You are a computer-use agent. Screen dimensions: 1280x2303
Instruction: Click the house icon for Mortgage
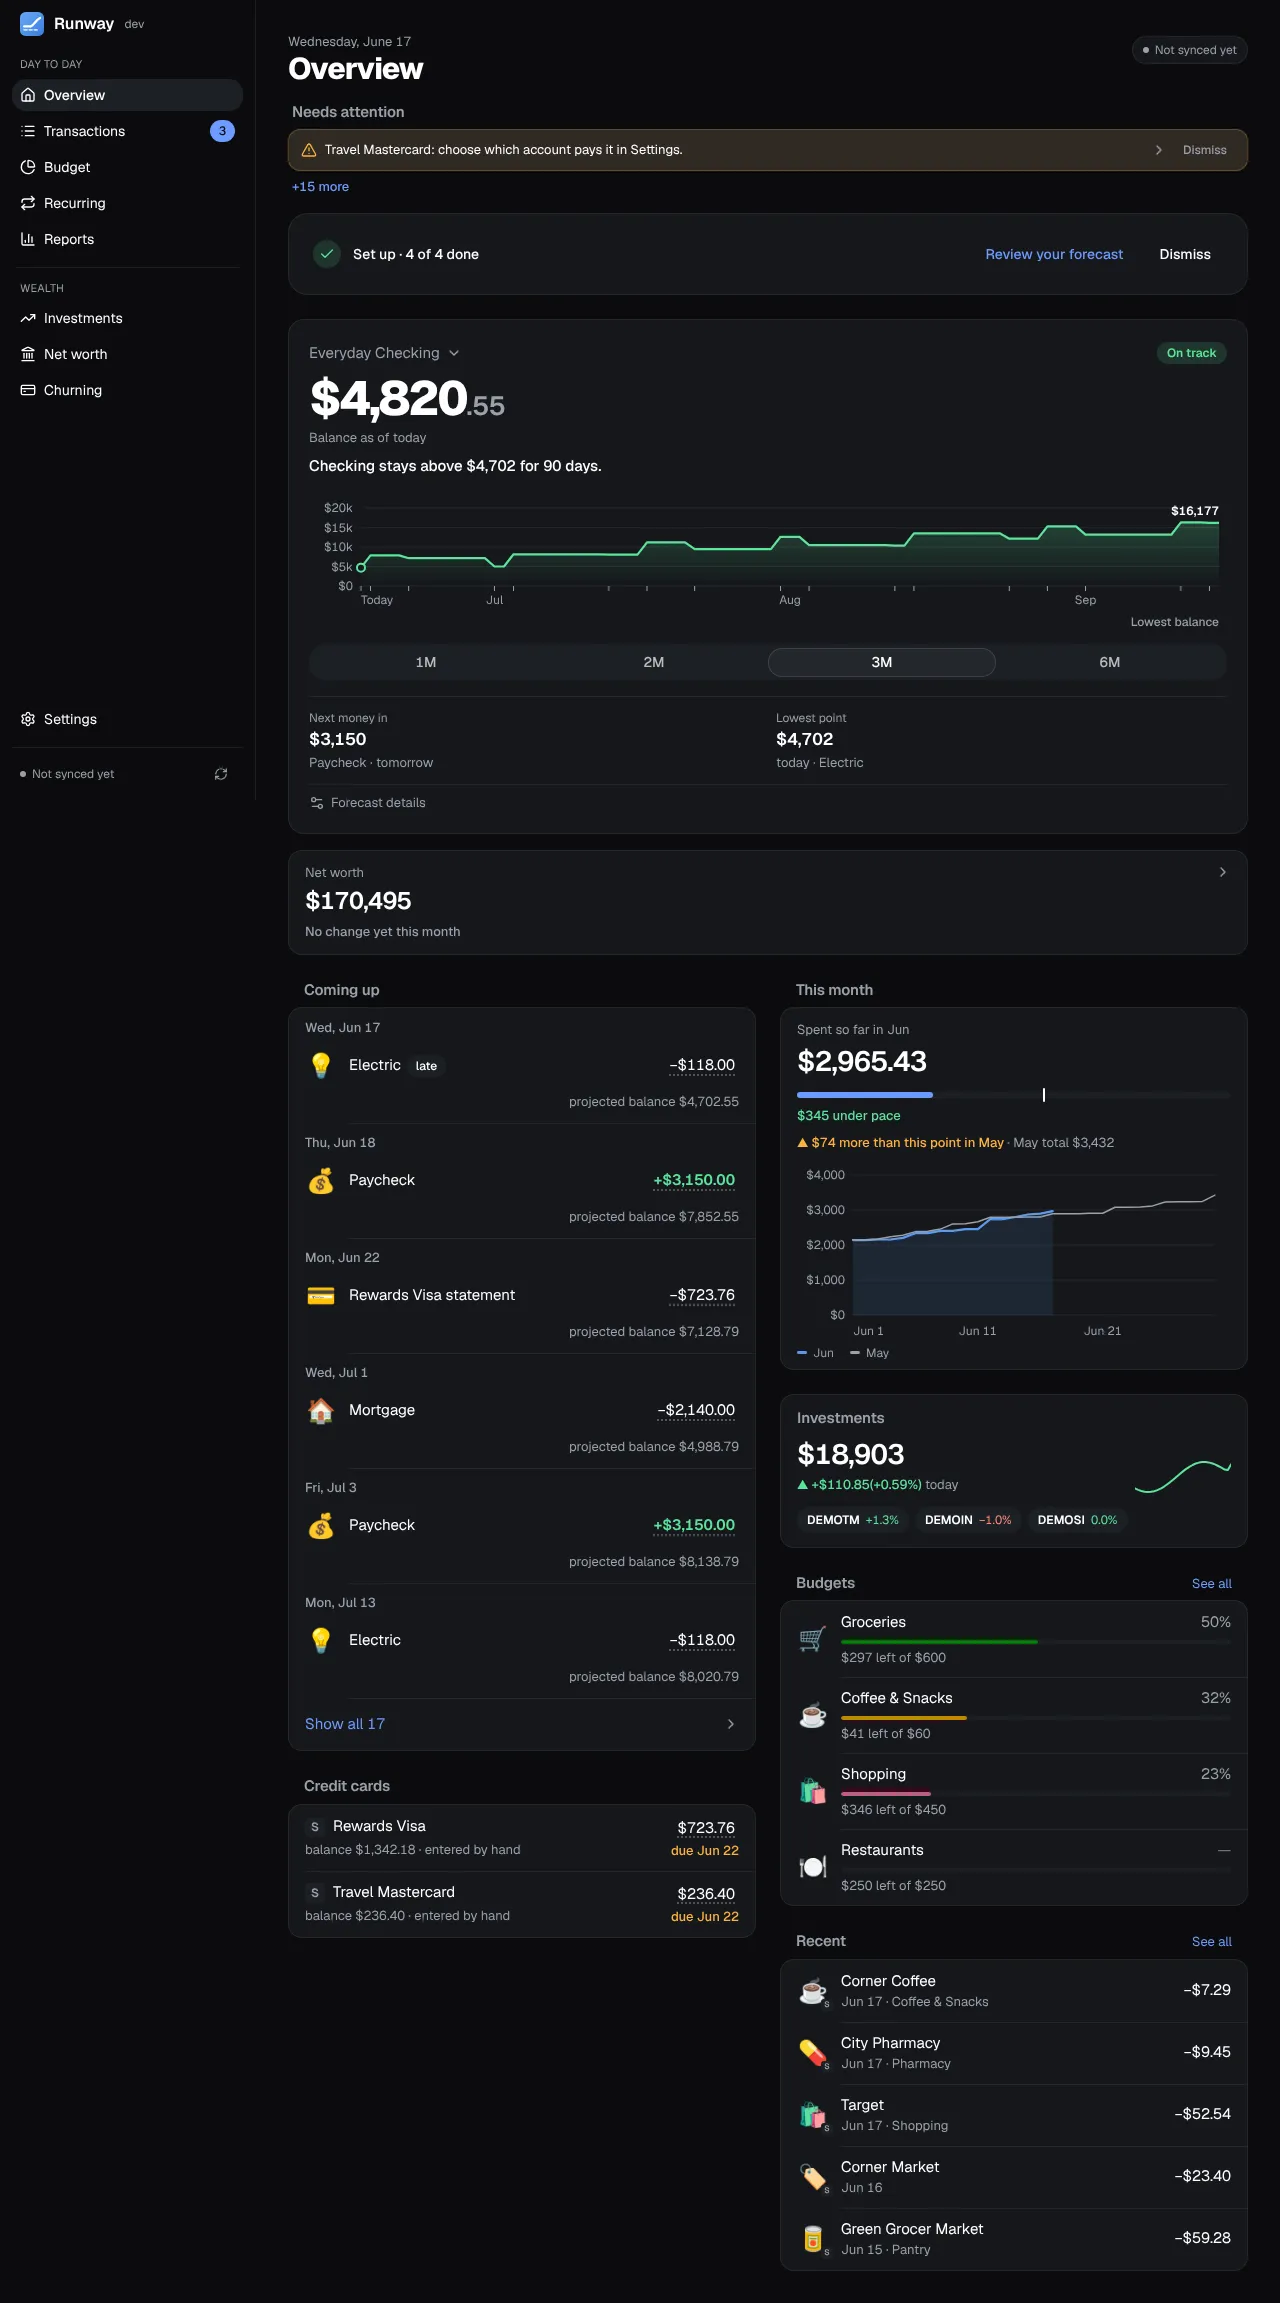coord(321,1410)
